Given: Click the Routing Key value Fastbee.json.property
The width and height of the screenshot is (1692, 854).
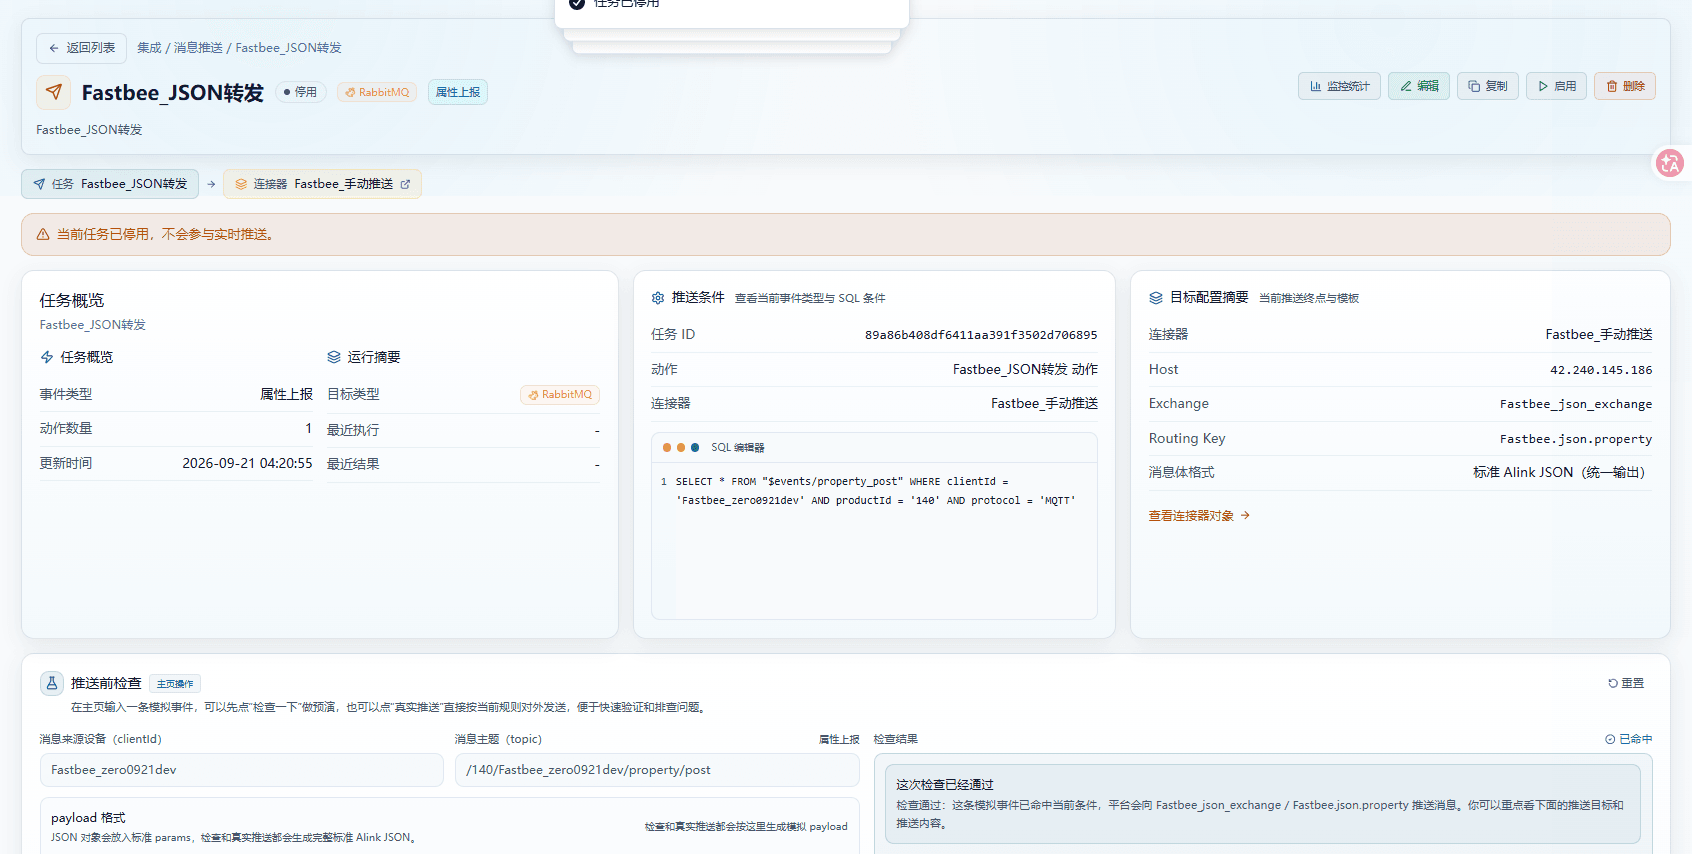Looking at the screenshot, I should tap(1576, 439).
